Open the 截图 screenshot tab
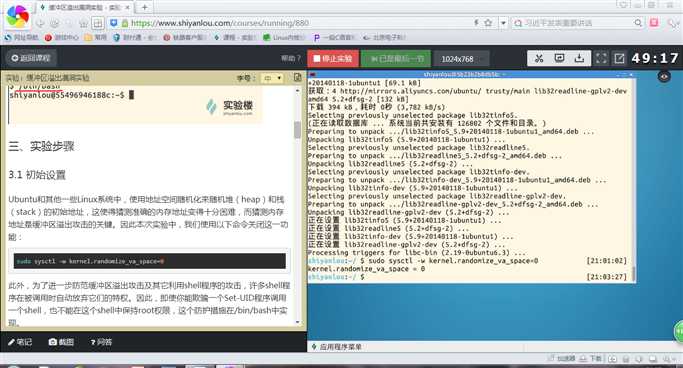Viewport: 683px width, 368px height. 61,342
